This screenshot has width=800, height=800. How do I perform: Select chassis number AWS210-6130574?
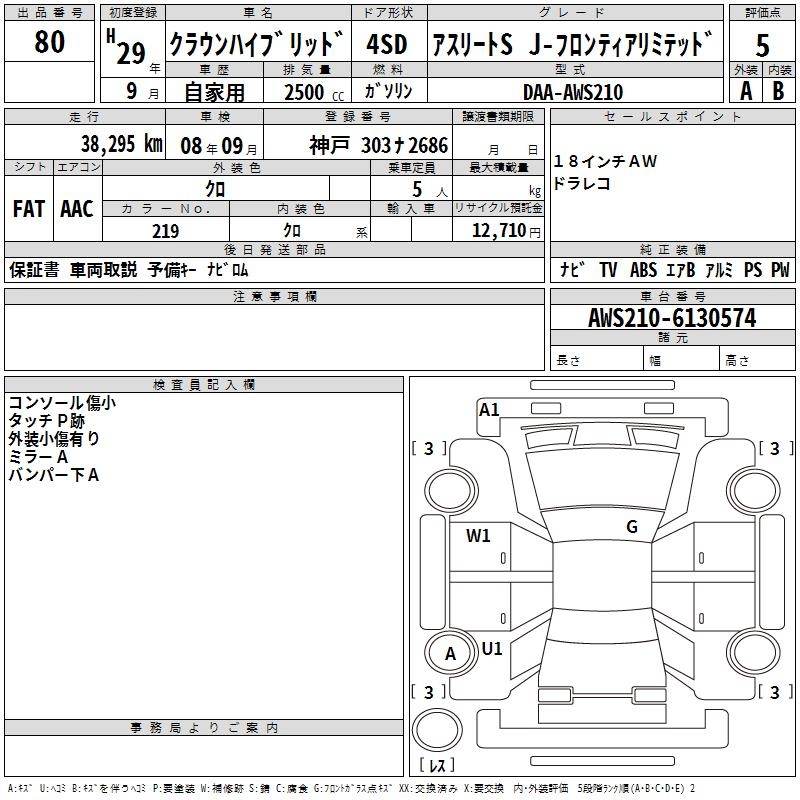672,318
